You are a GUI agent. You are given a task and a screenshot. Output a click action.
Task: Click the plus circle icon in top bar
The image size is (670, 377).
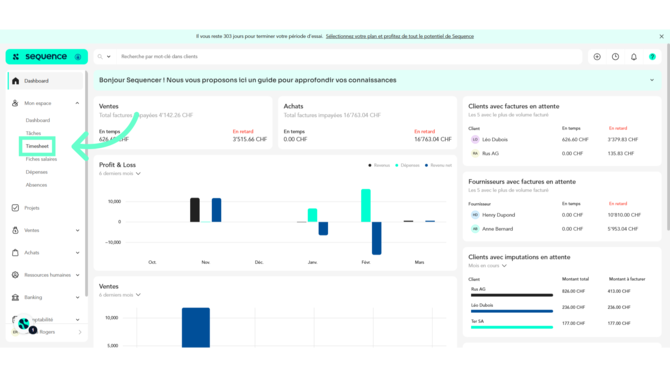coord(597,56)
